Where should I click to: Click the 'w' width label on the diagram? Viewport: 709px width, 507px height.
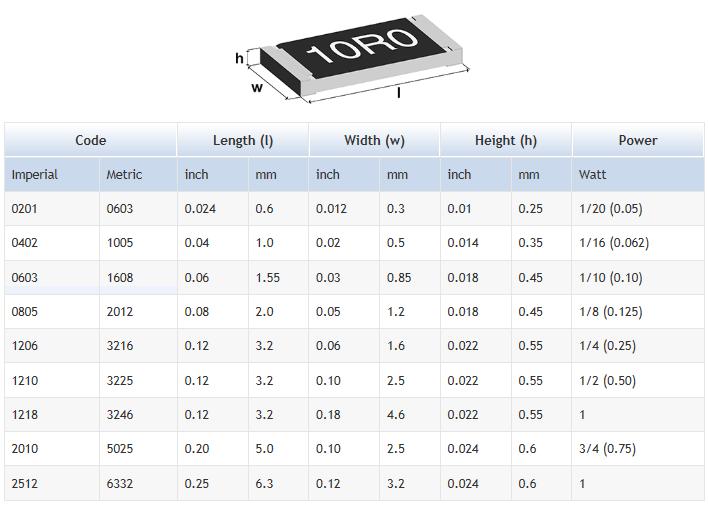[x=257, y=87]
